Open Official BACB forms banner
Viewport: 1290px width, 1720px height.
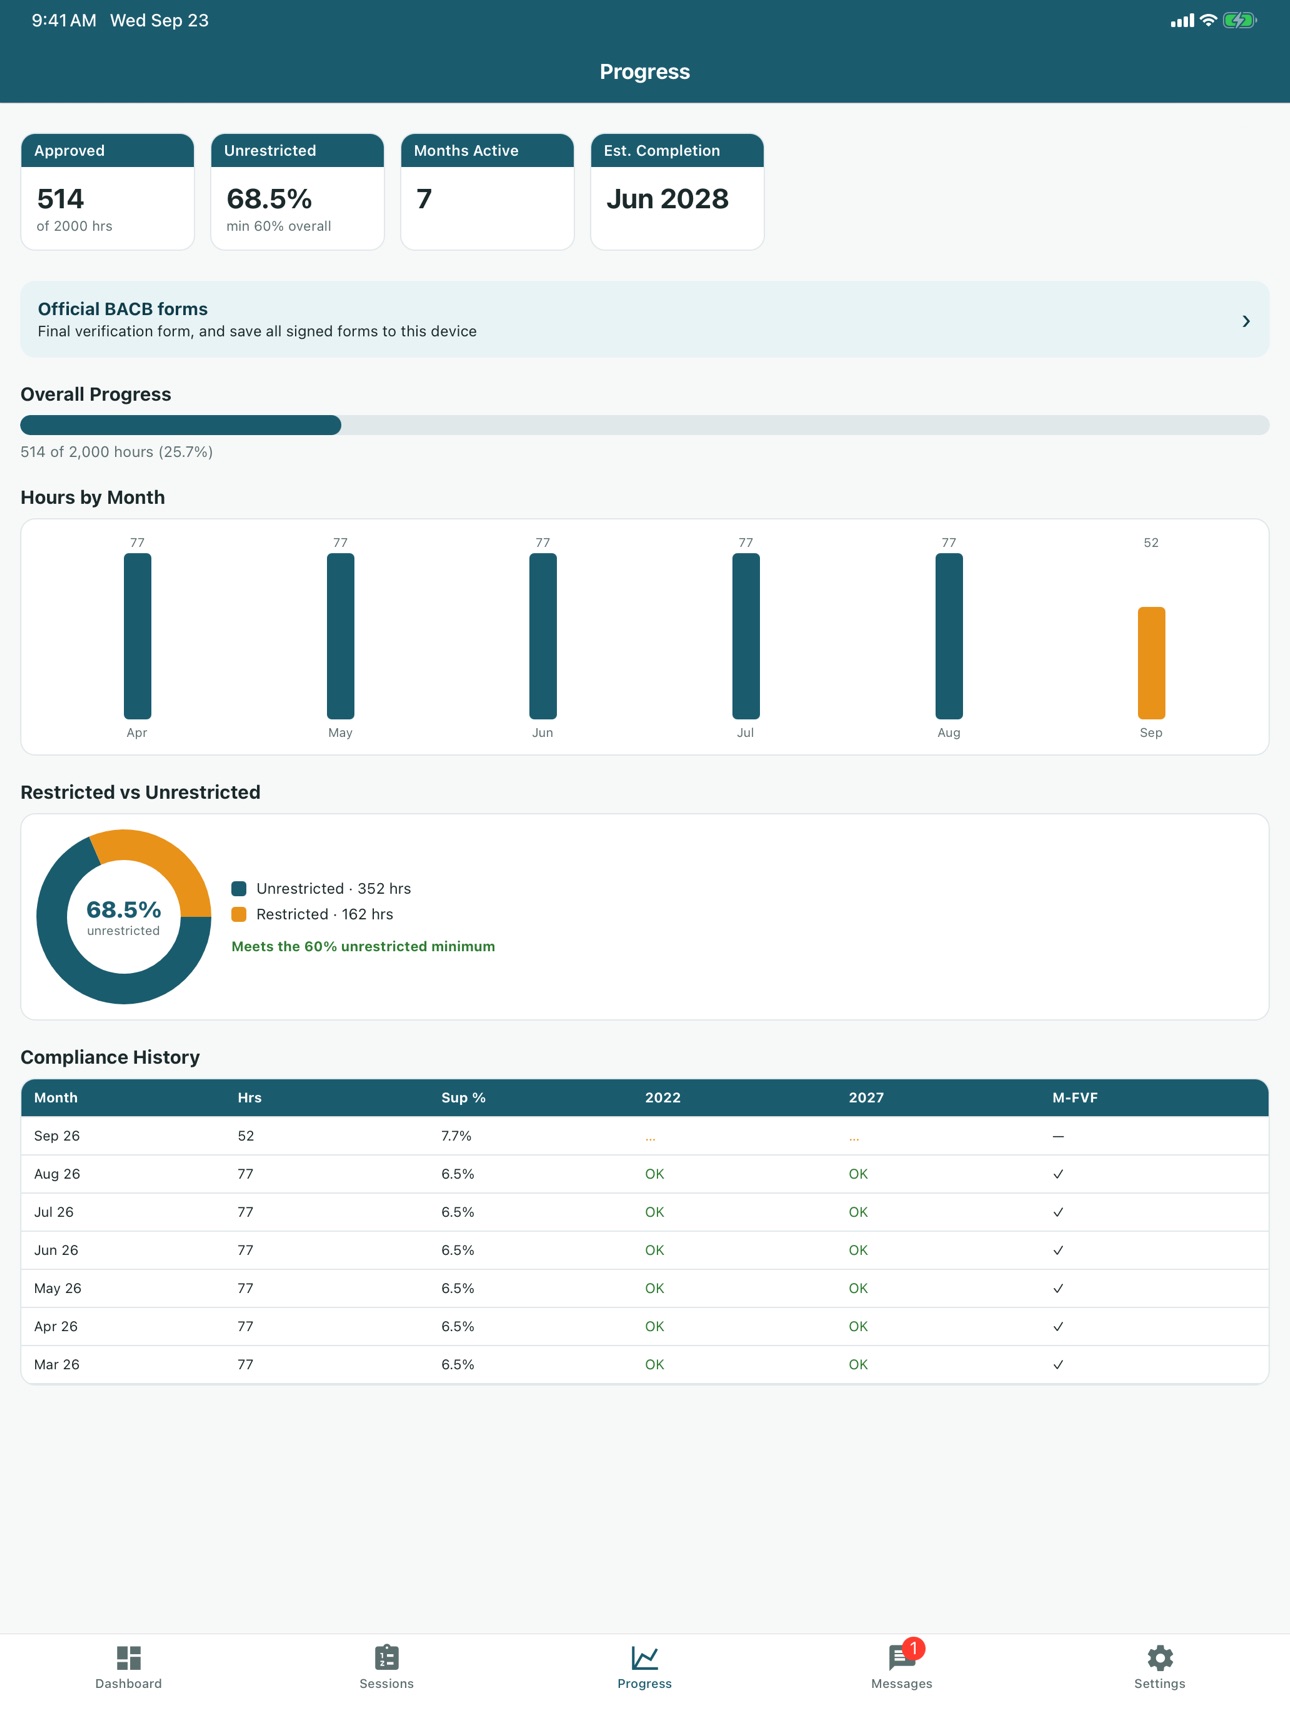point(645,319)
